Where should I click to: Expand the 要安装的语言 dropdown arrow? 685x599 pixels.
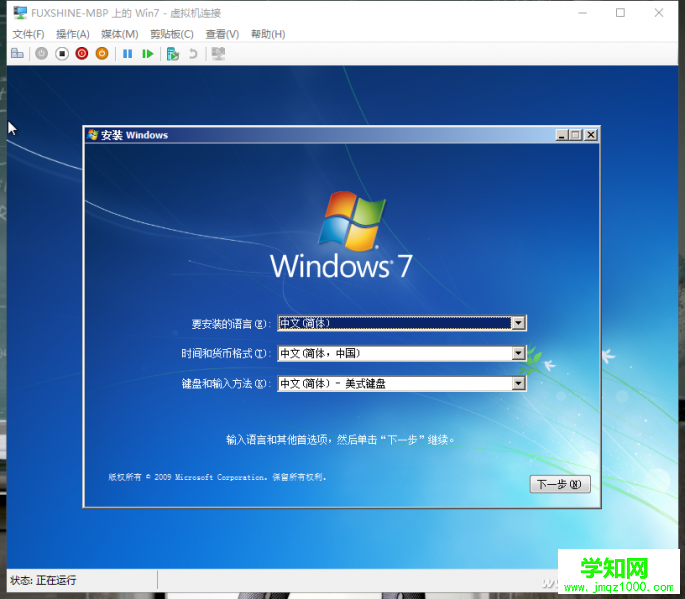(518, 323)
